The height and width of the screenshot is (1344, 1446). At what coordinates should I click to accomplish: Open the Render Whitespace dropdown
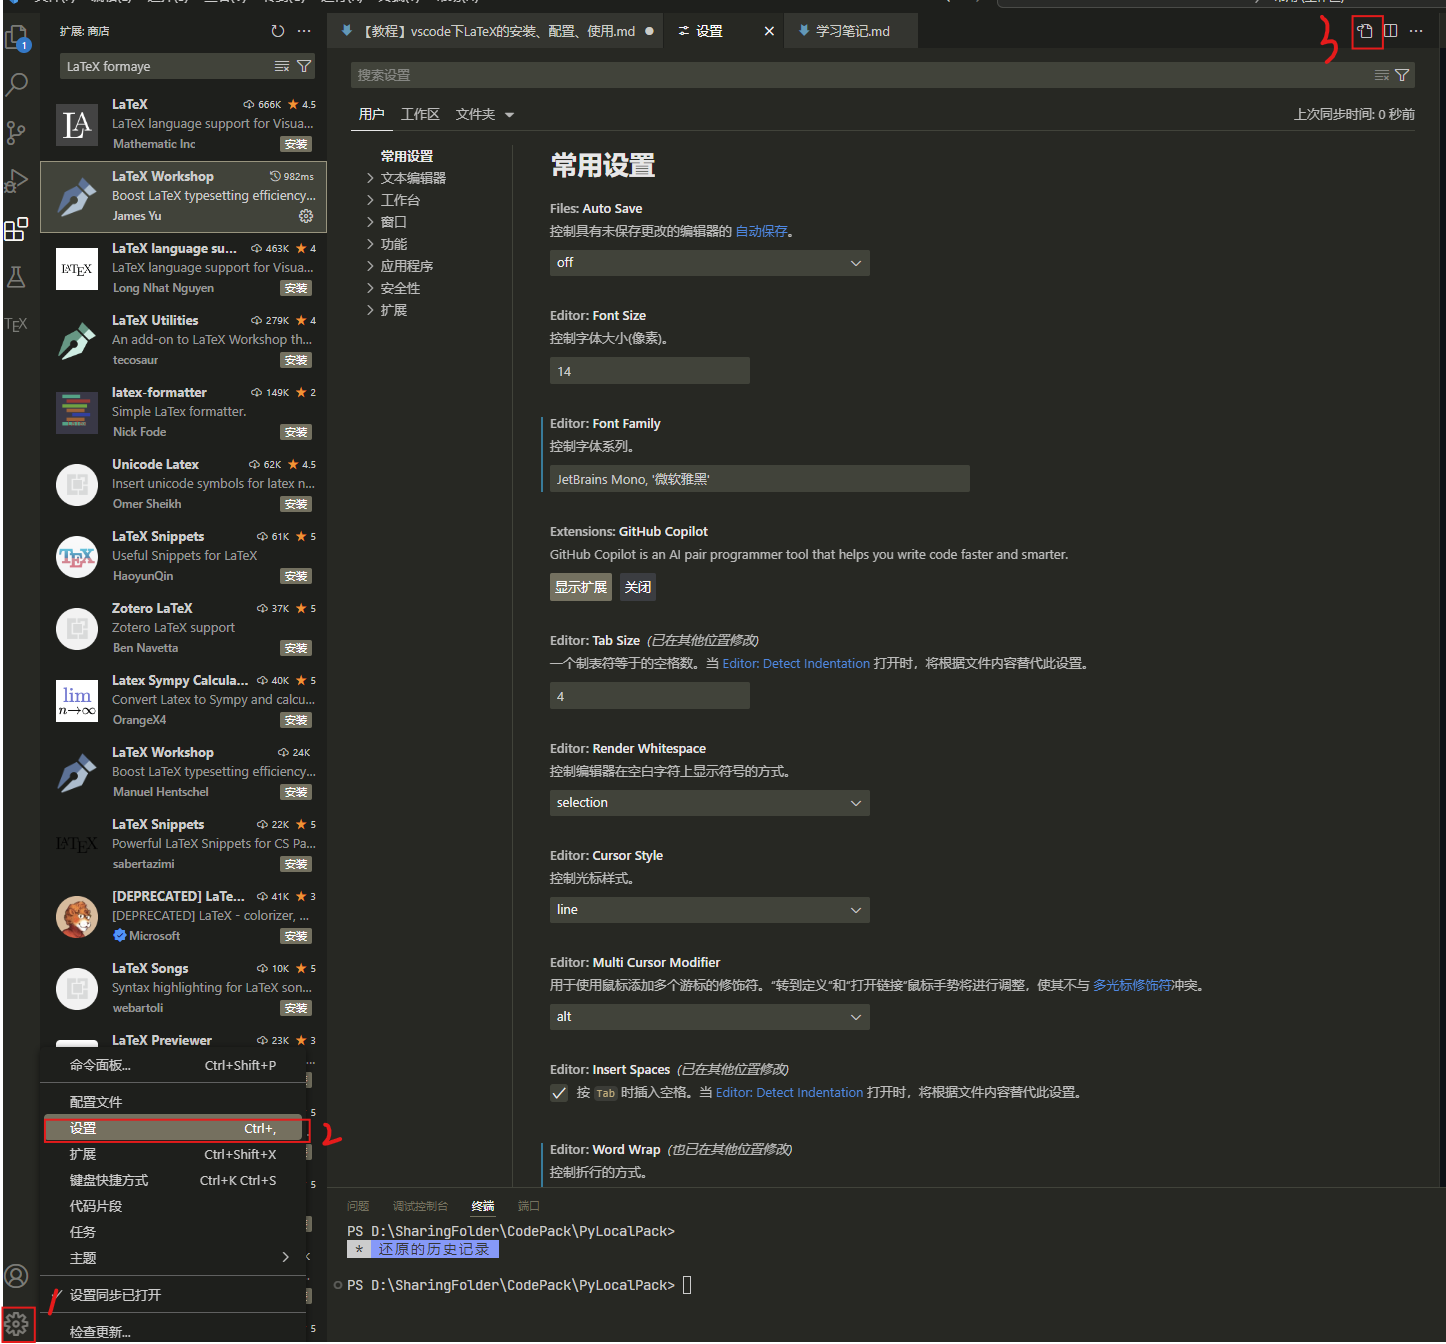(x=709, y=803)
